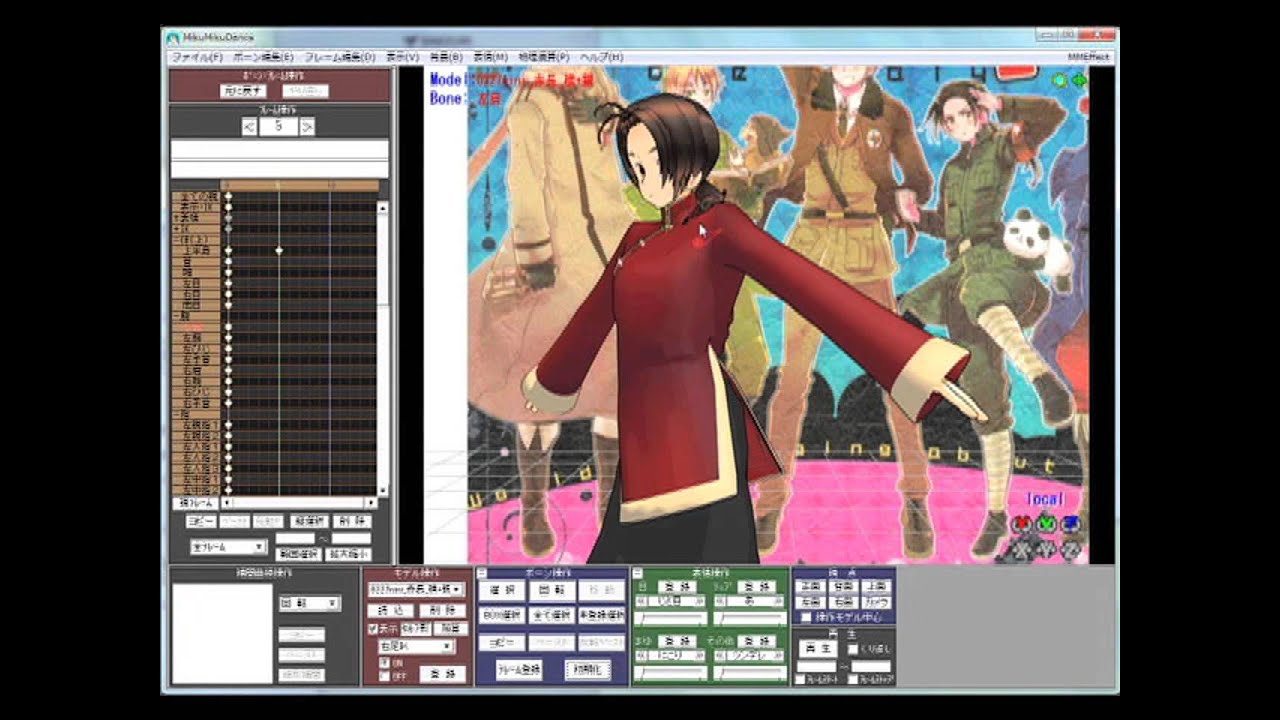Toggle the frame stop checkbox in playback panel
This screenshot has width=1280, height=720.
(853, 679)
